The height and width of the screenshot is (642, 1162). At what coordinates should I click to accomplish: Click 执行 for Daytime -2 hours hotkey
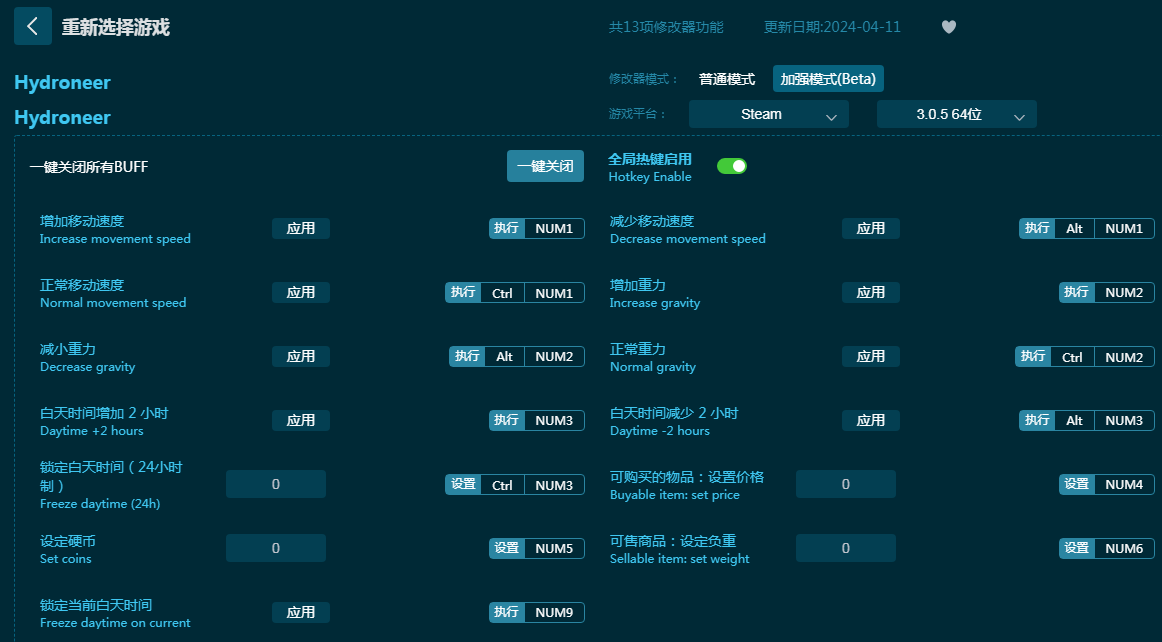coord(1037,420)
